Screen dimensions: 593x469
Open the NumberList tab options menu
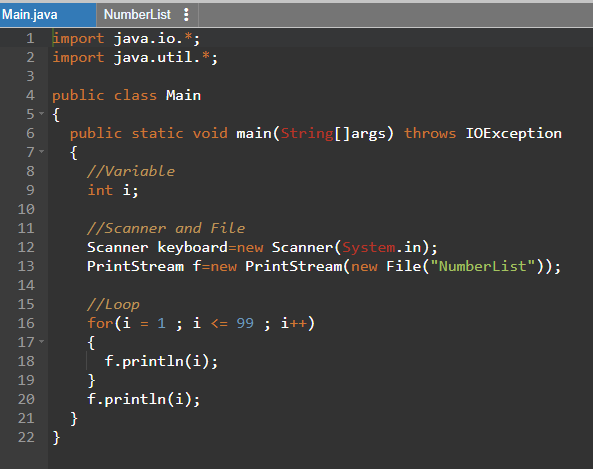point(186,15)
